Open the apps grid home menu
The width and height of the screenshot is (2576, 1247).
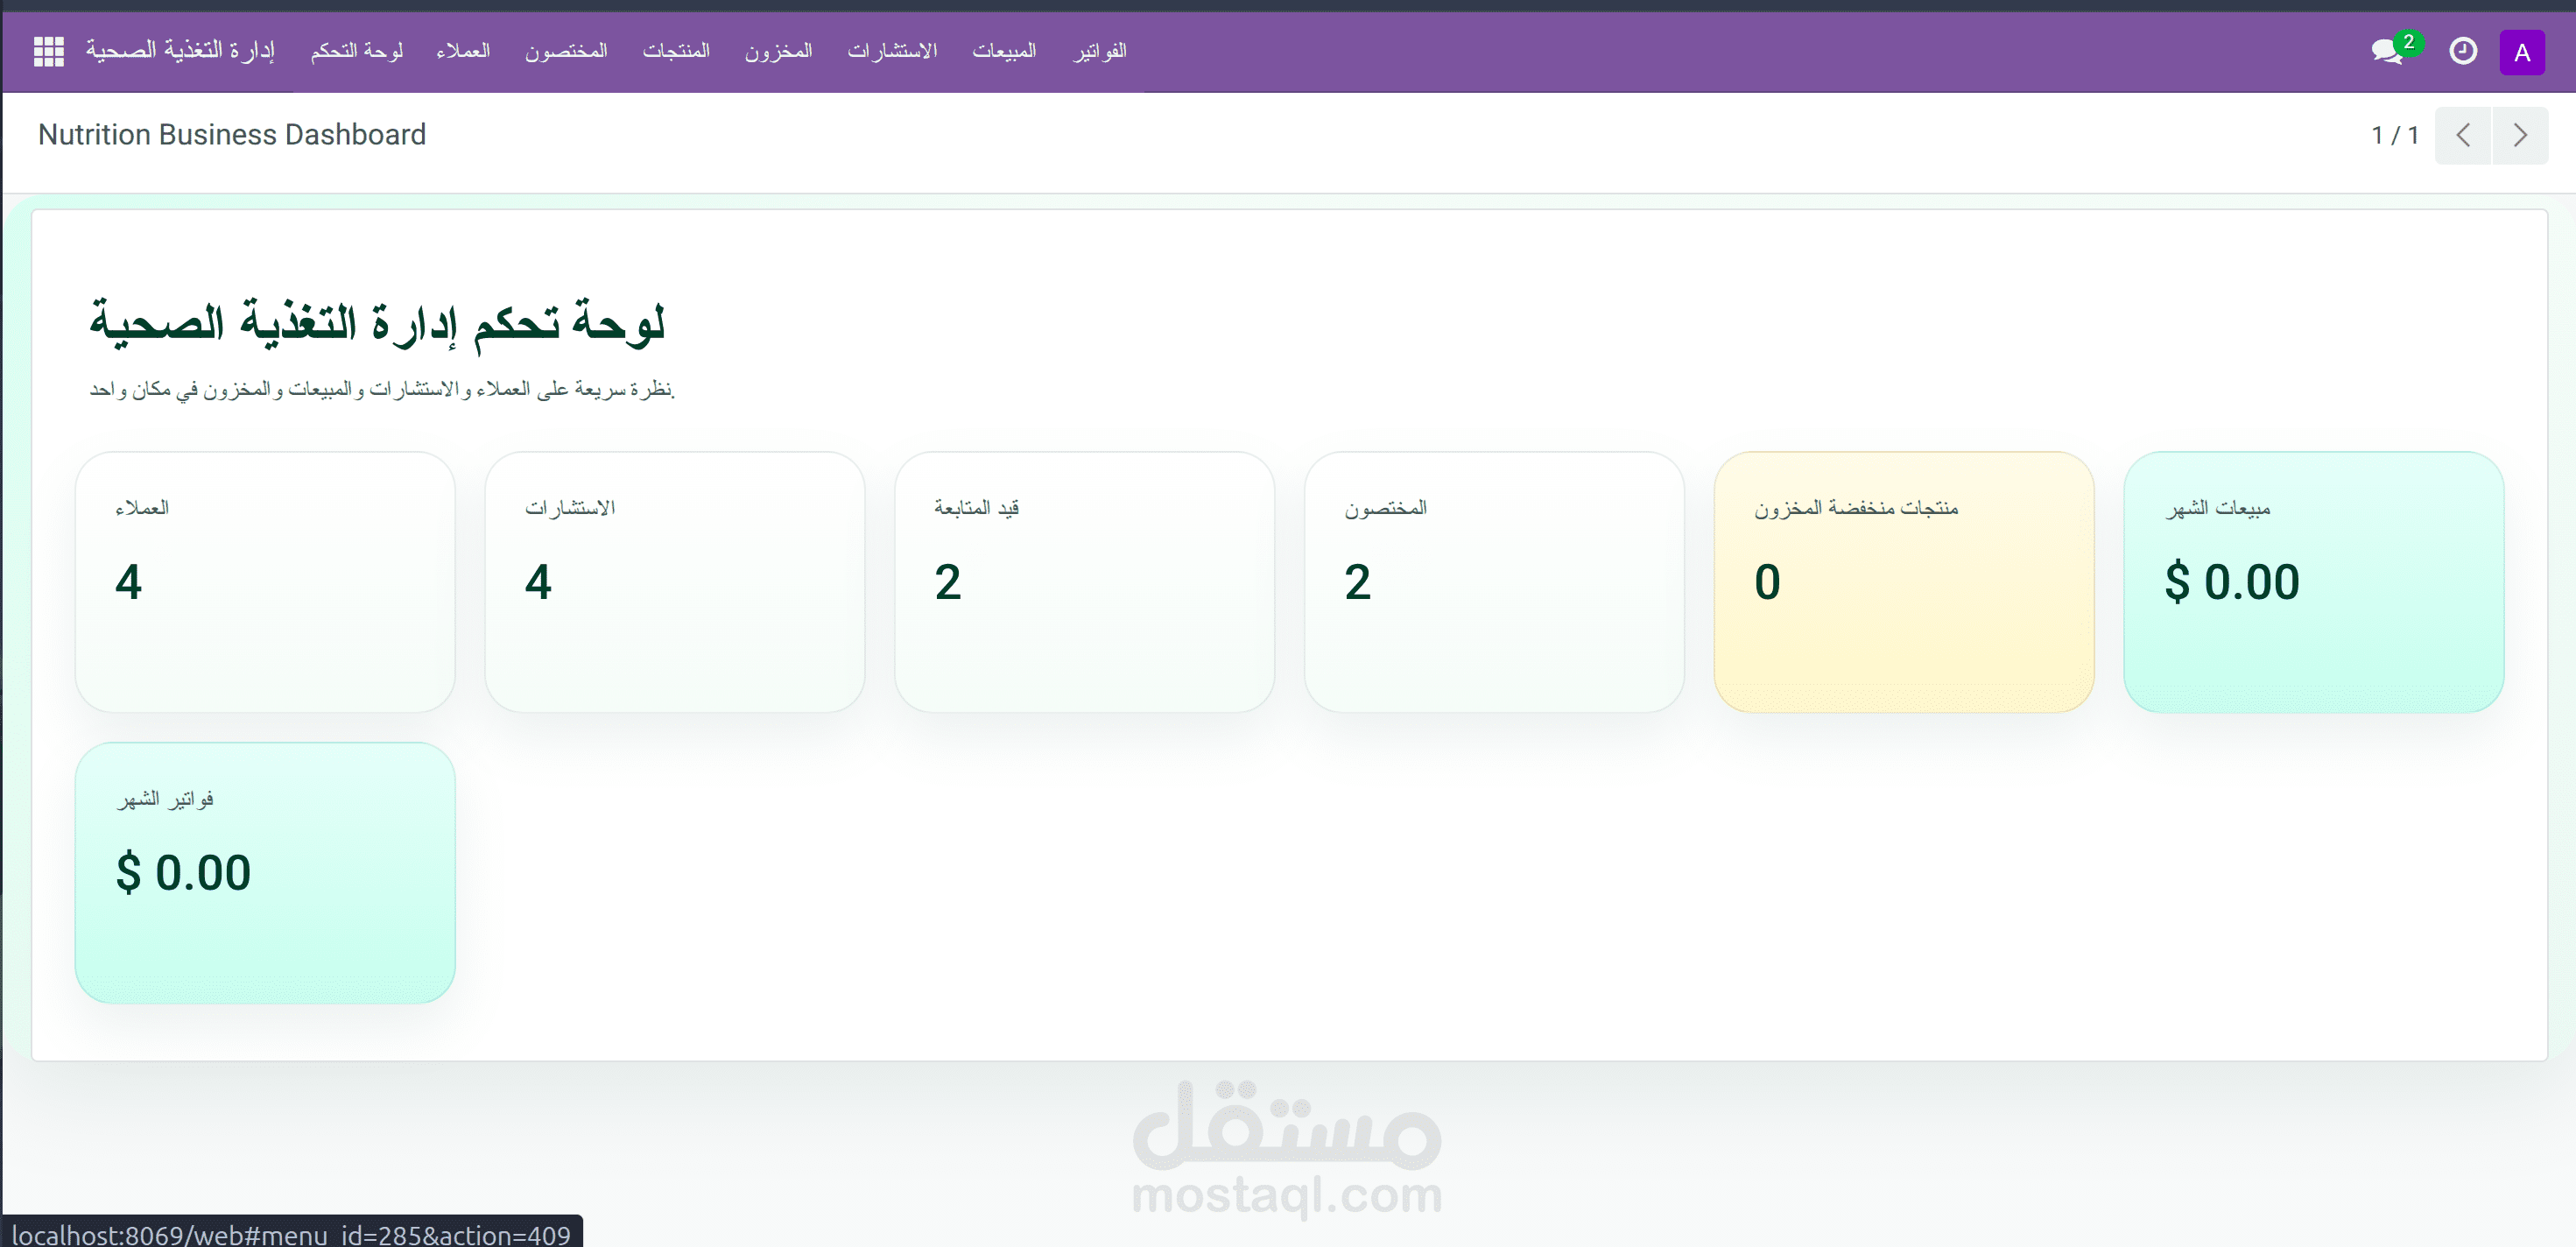(48, 51)
